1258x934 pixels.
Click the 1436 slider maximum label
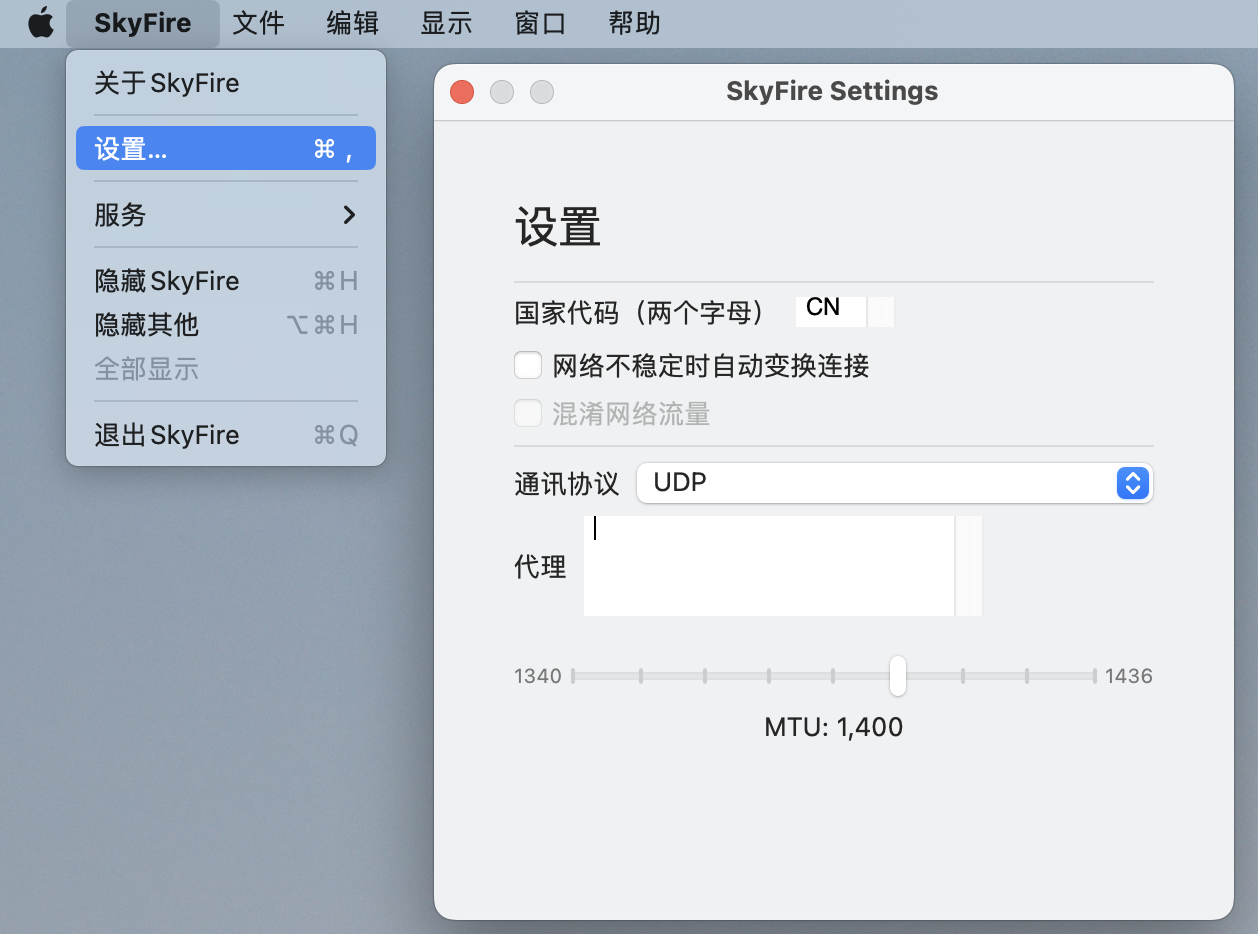click(x=1129, y=676)
